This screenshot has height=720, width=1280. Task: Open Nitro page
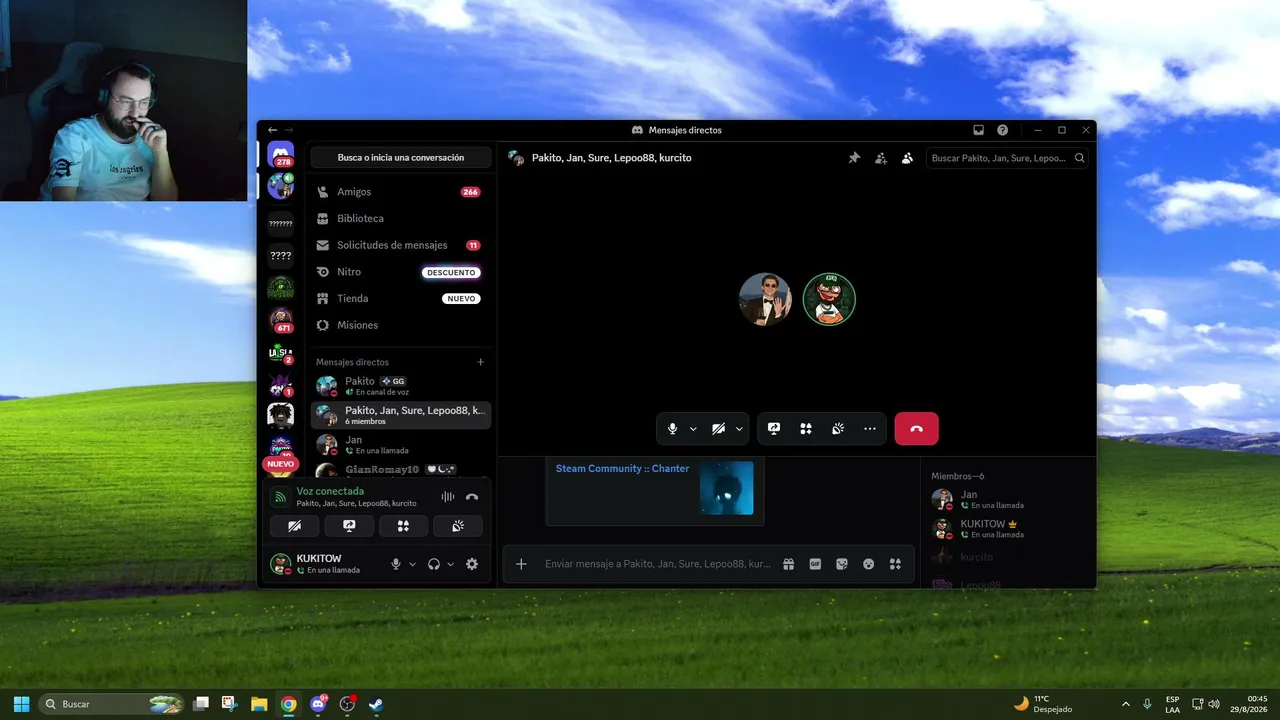400,272
